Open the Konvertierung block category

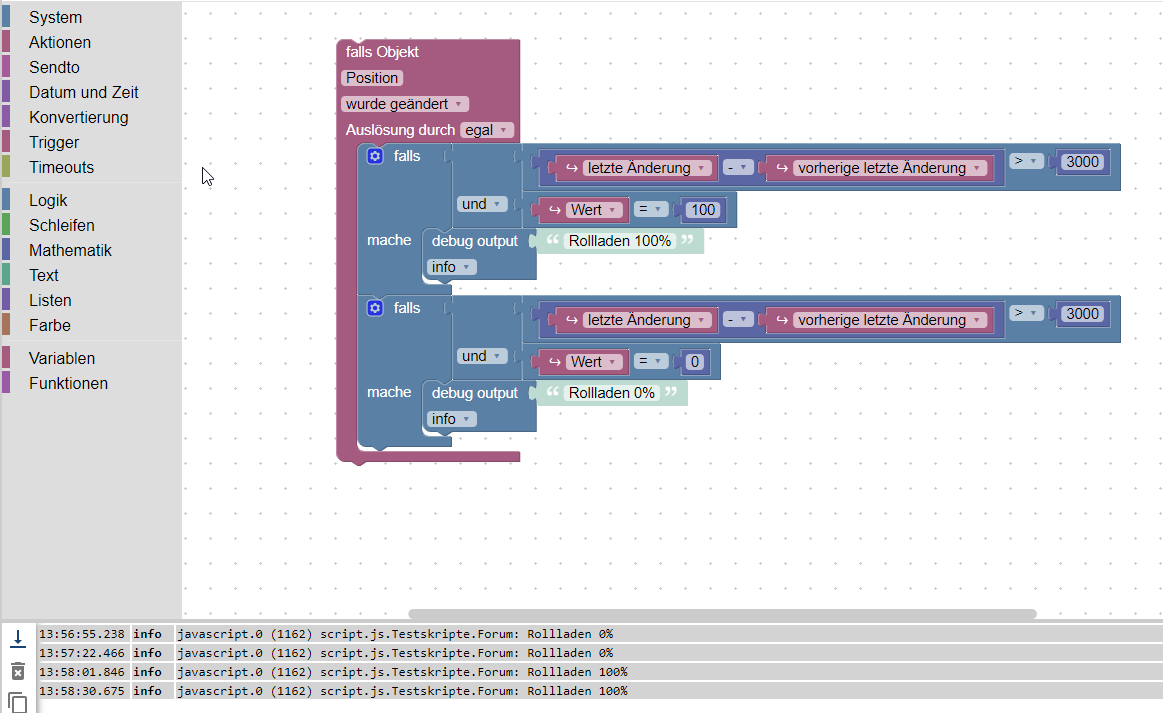coord(79,117)
